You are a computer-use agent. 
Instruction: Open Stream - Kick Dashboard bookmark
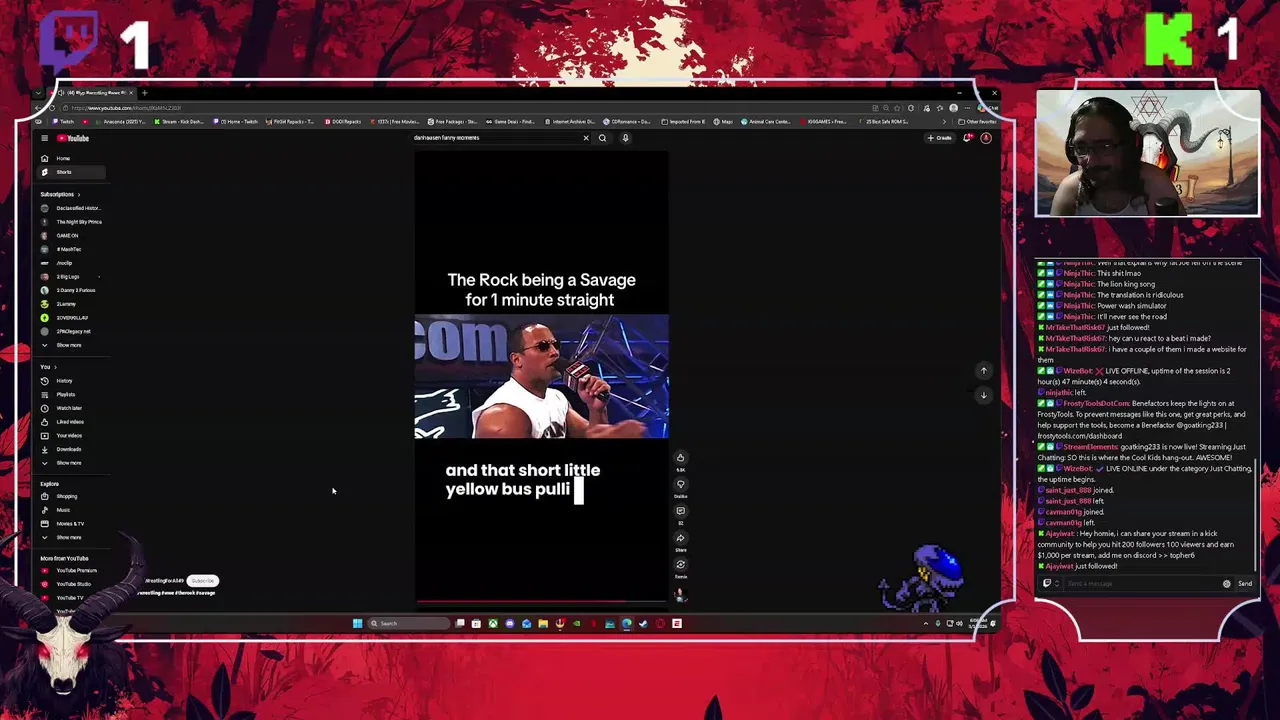tap(179, 122)
